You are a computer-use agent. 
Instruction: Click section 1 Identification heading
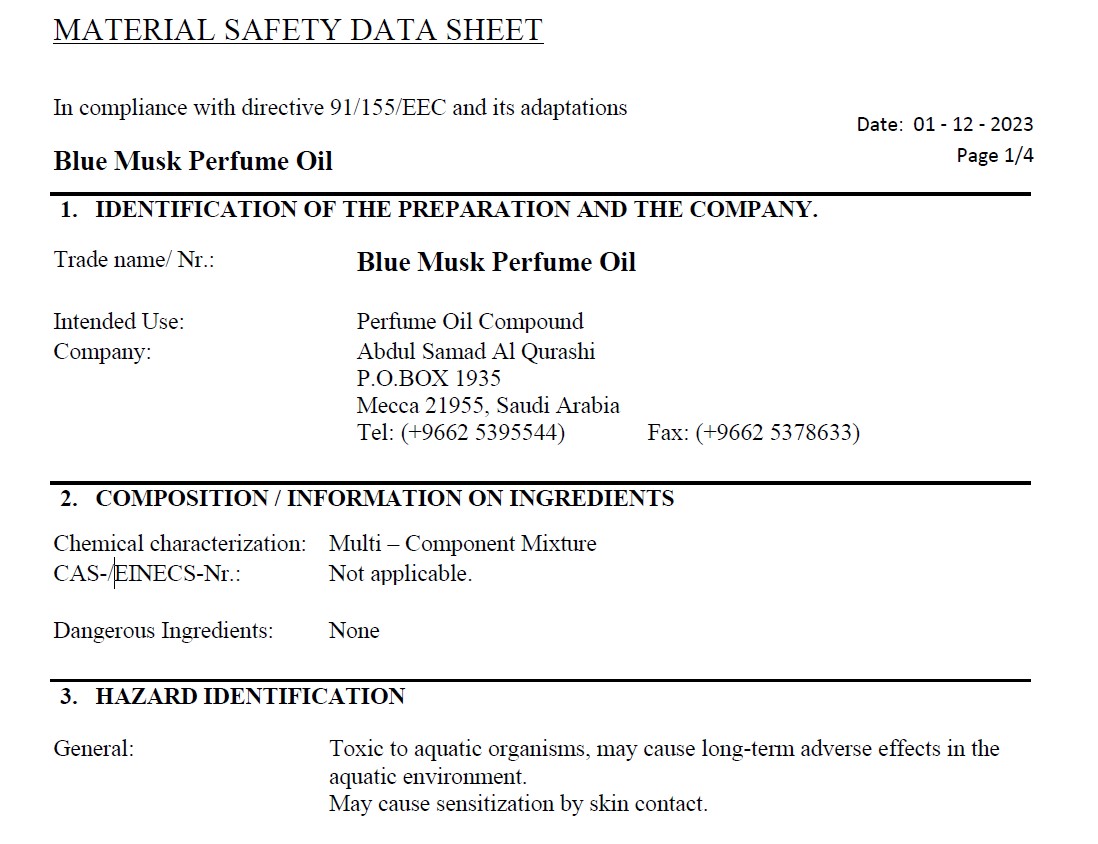[439, 210]
